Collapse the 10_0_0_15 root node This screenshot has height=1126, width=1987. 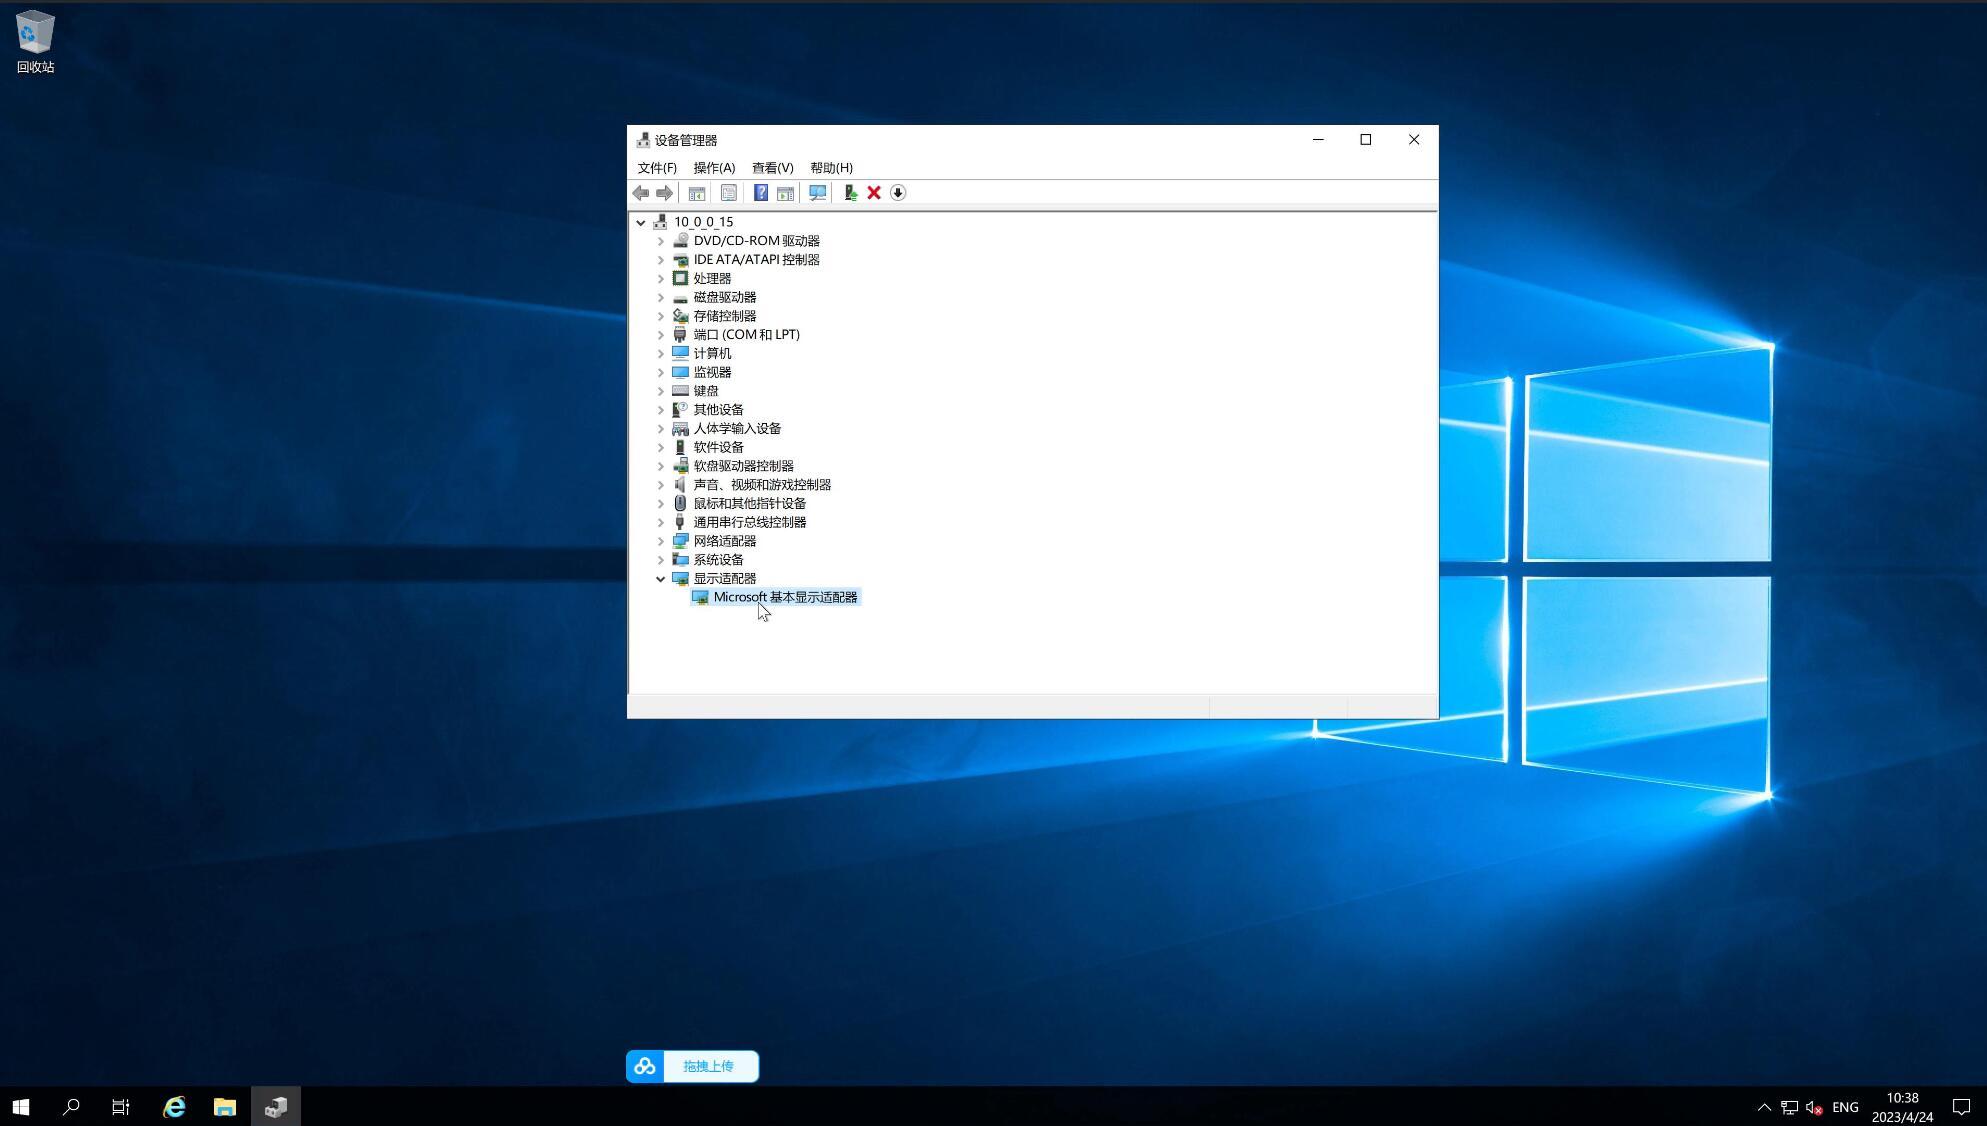point(641,222)
